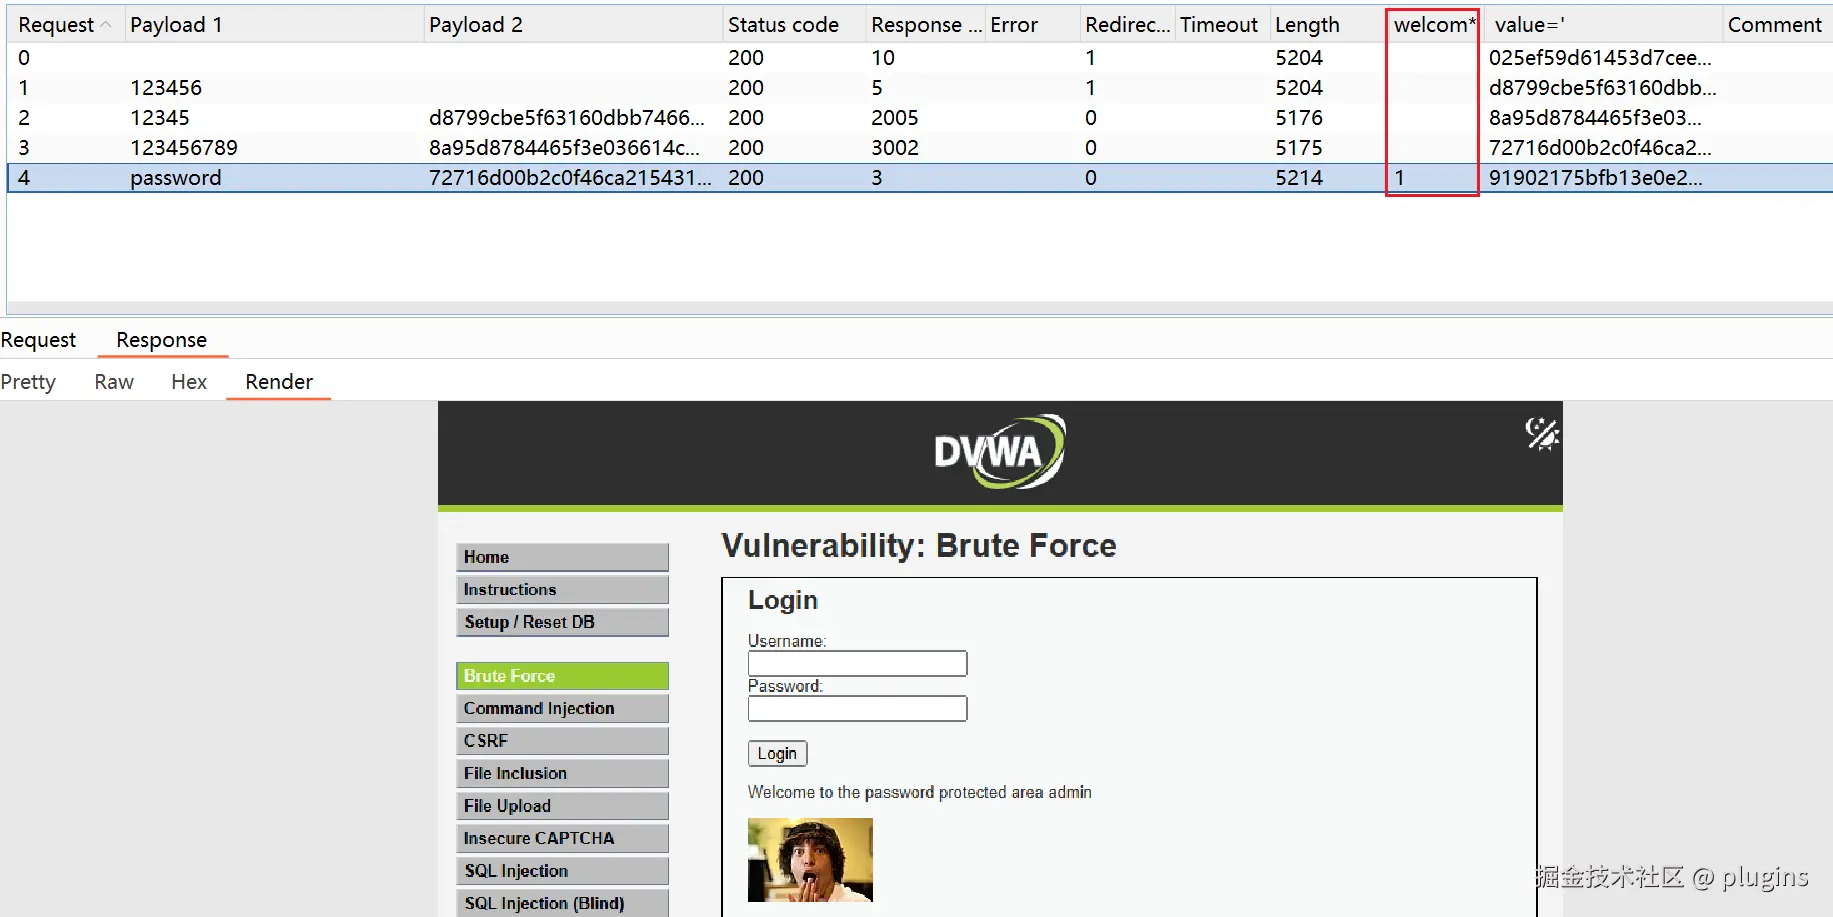1833x917 pixels.
Task: Click response time value 2005
Action: pos(895,118)
